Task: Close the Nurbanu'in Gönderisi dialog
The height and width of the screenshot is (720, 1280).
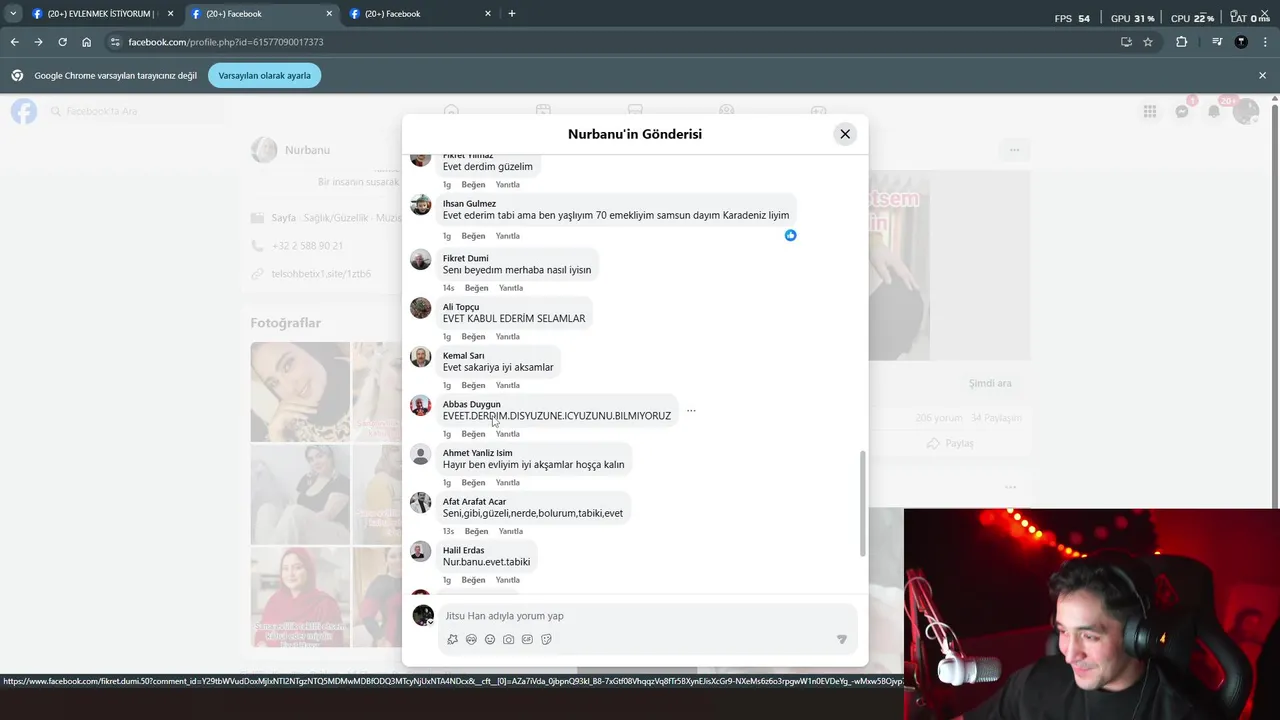Action: pos(845,134)
